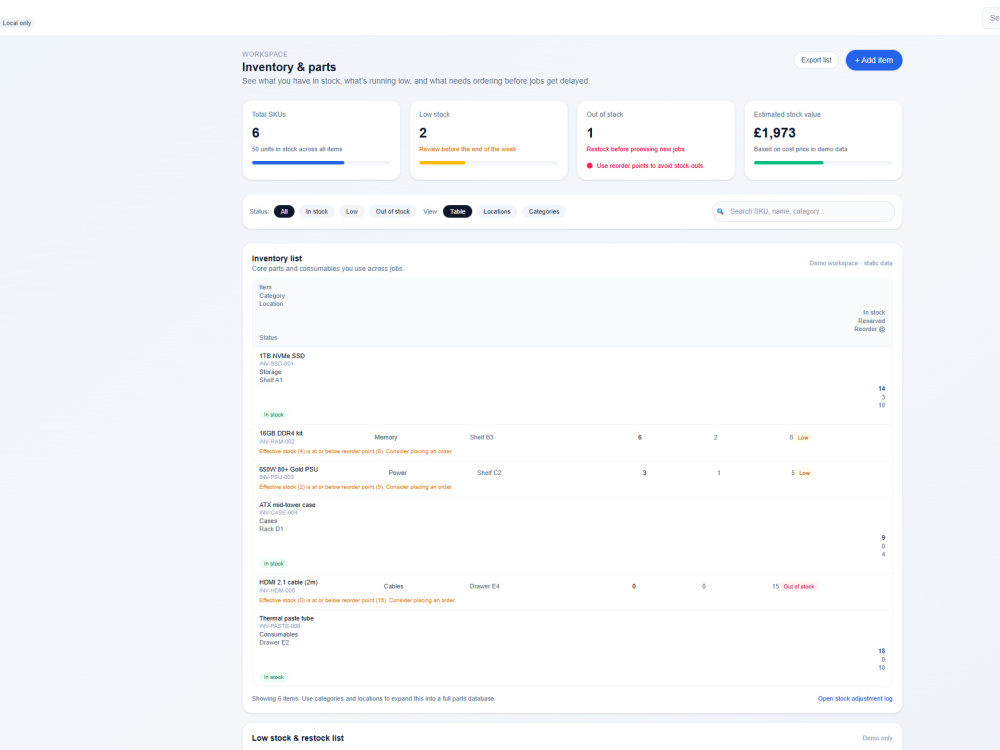1000x750 pixels.
Task: Select the 1TB NVMe SSD item name
Action: 282,356
